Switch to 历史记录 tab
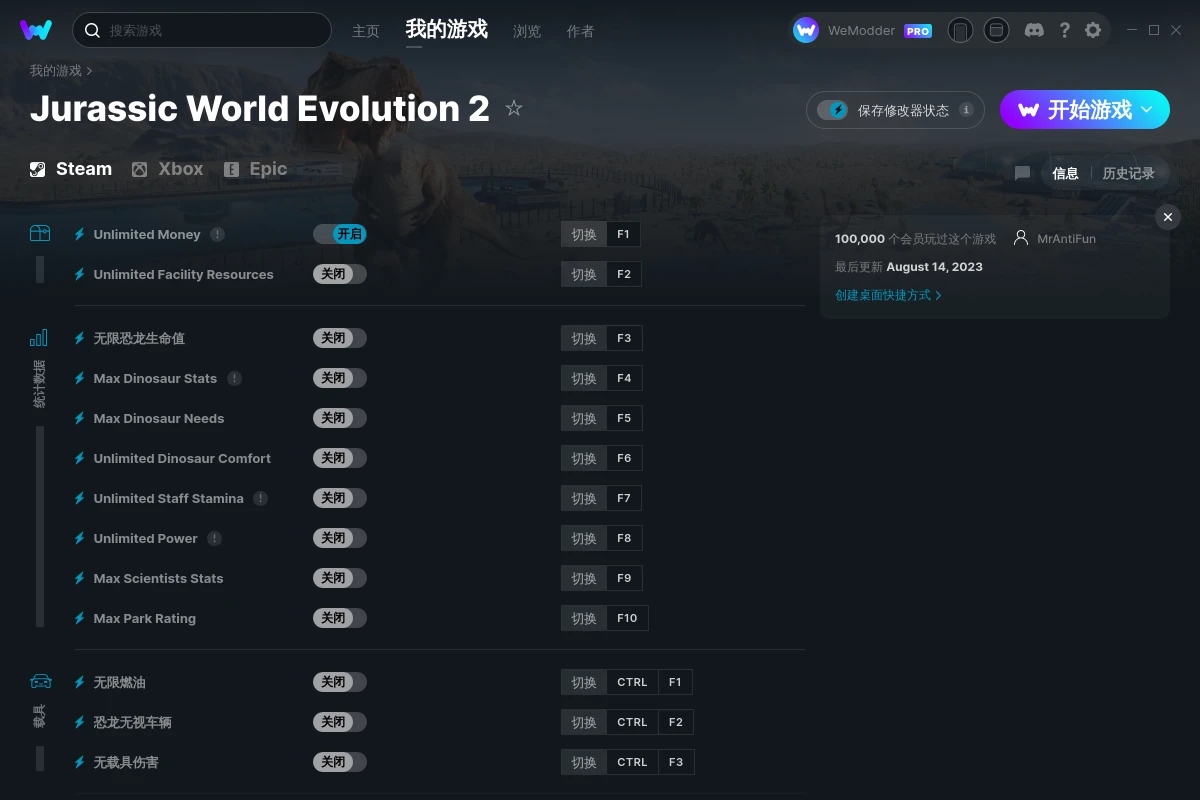Screen dimensions: 1200x800 point(1128,173)
